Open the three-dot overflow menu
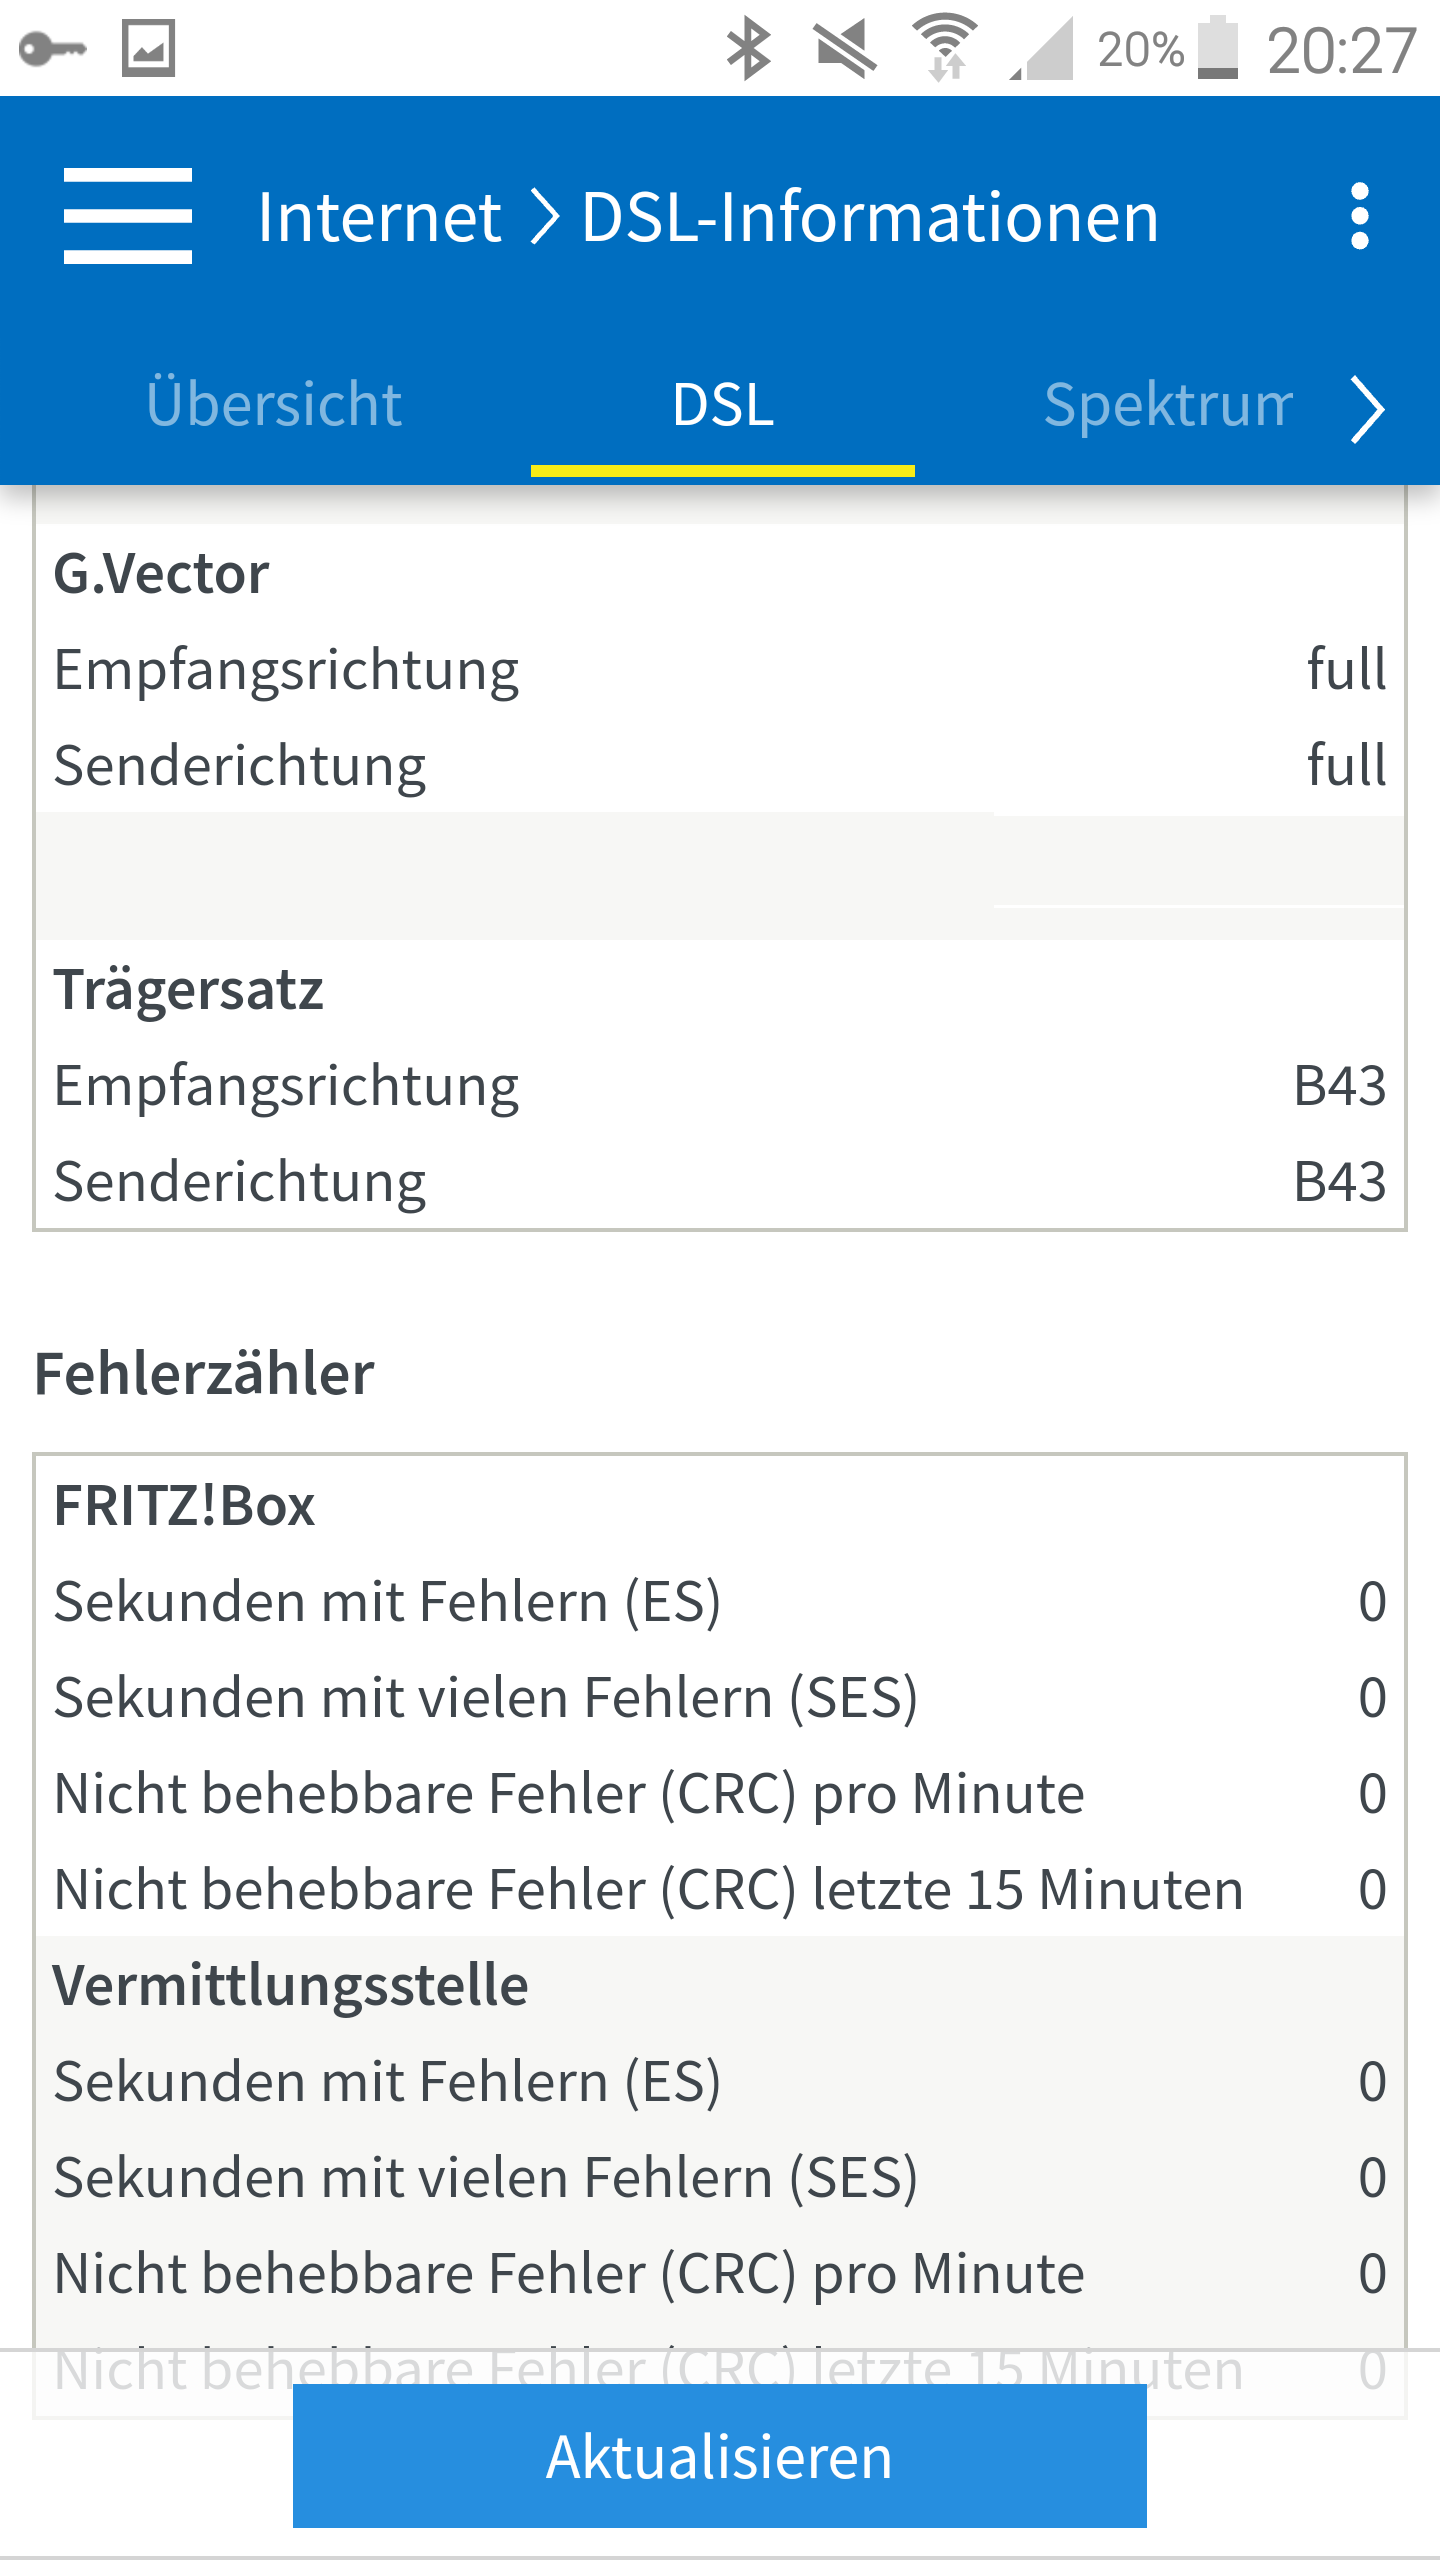 point(1359,216)
